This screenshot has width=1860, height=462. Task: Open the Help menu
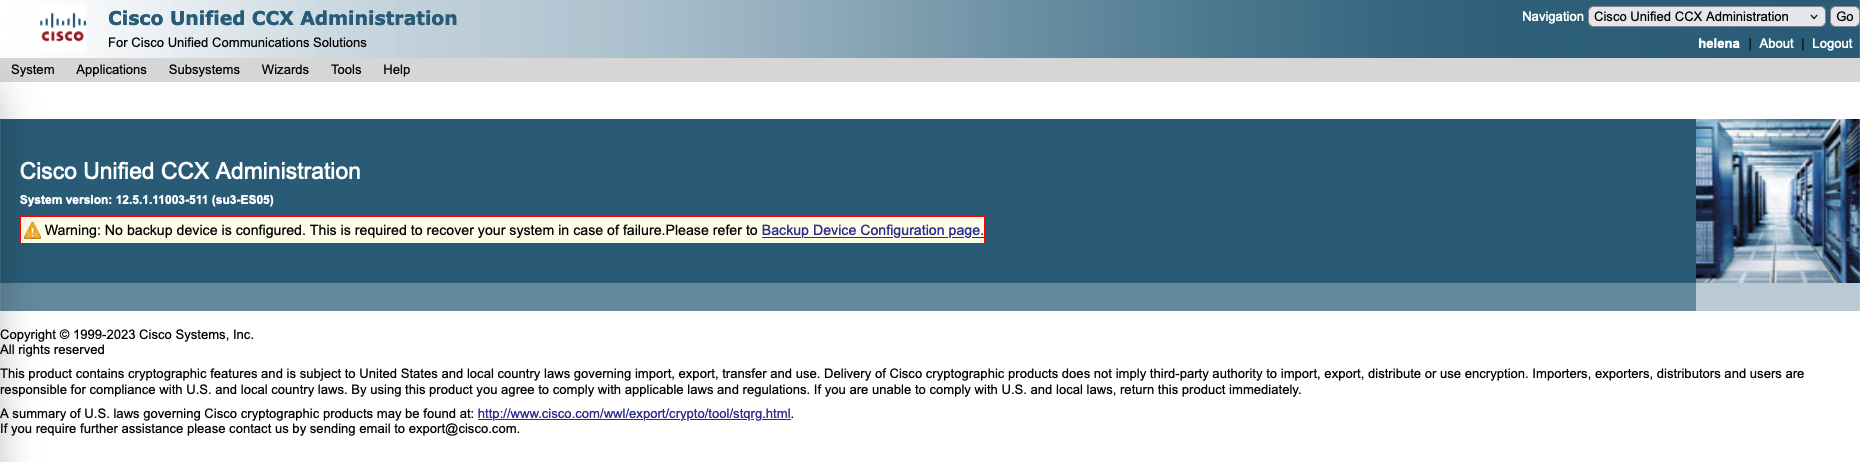[x=396, y=70]
